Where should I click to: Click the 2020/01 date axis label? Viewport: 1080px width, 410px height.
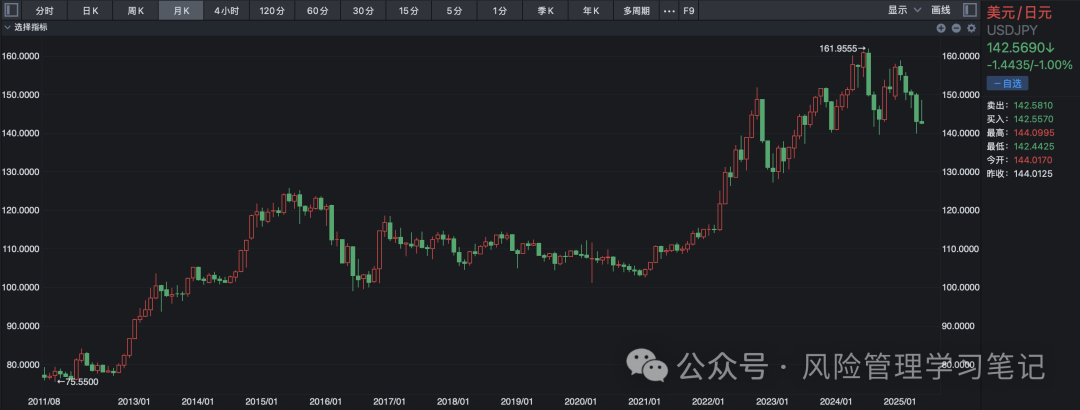point(580,401)
